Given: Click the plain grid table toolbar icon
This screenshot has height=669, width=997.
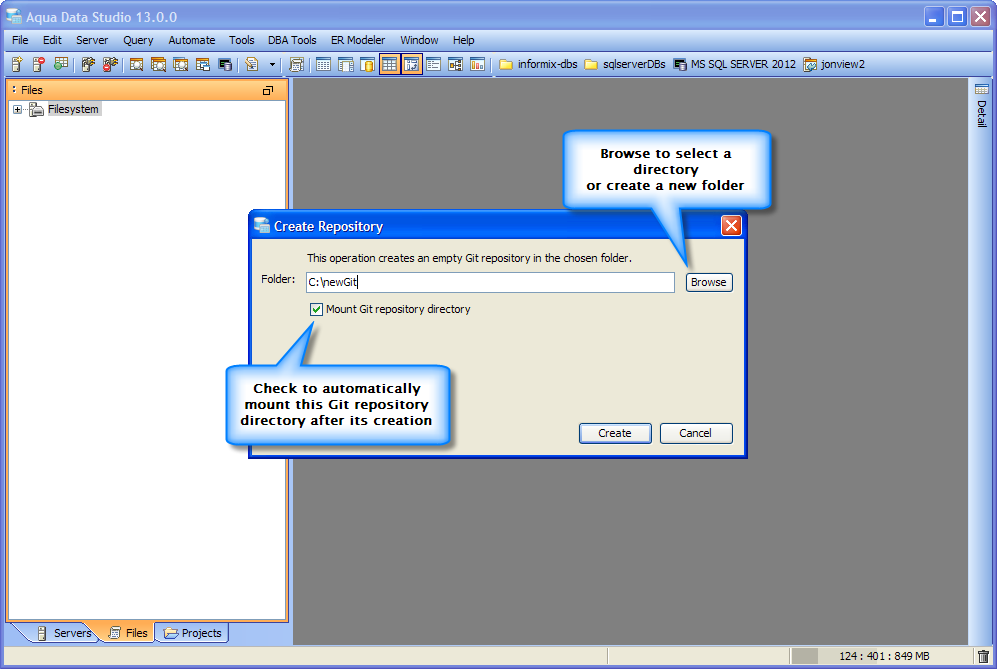Looking at the screenshot, I should pyautogui.click(x=323, y=64).
